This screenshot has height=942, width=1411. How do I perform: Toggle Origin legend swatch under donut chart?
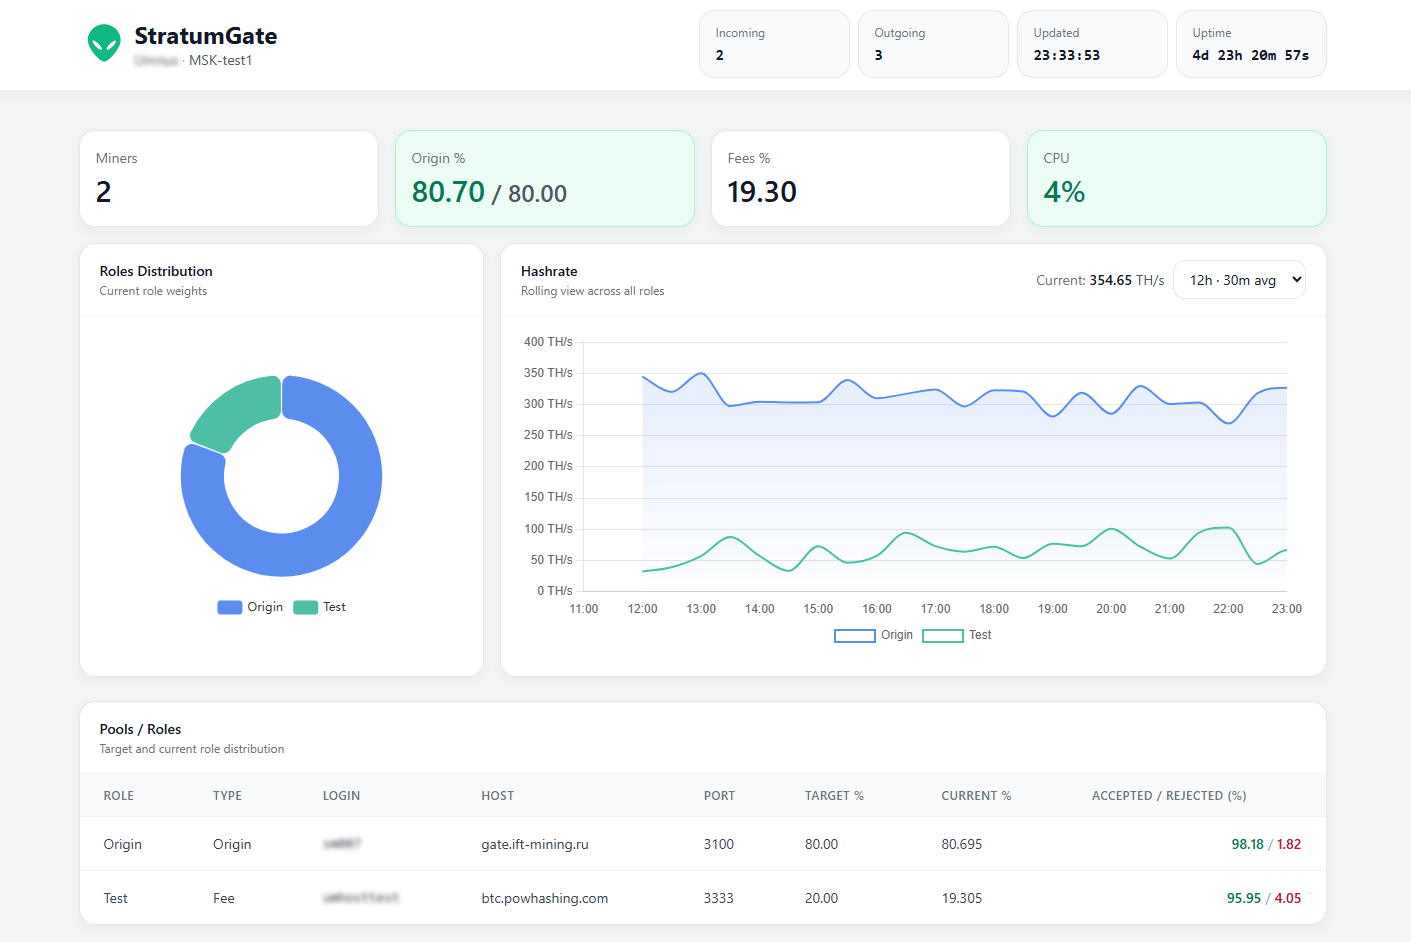point(230,607)
